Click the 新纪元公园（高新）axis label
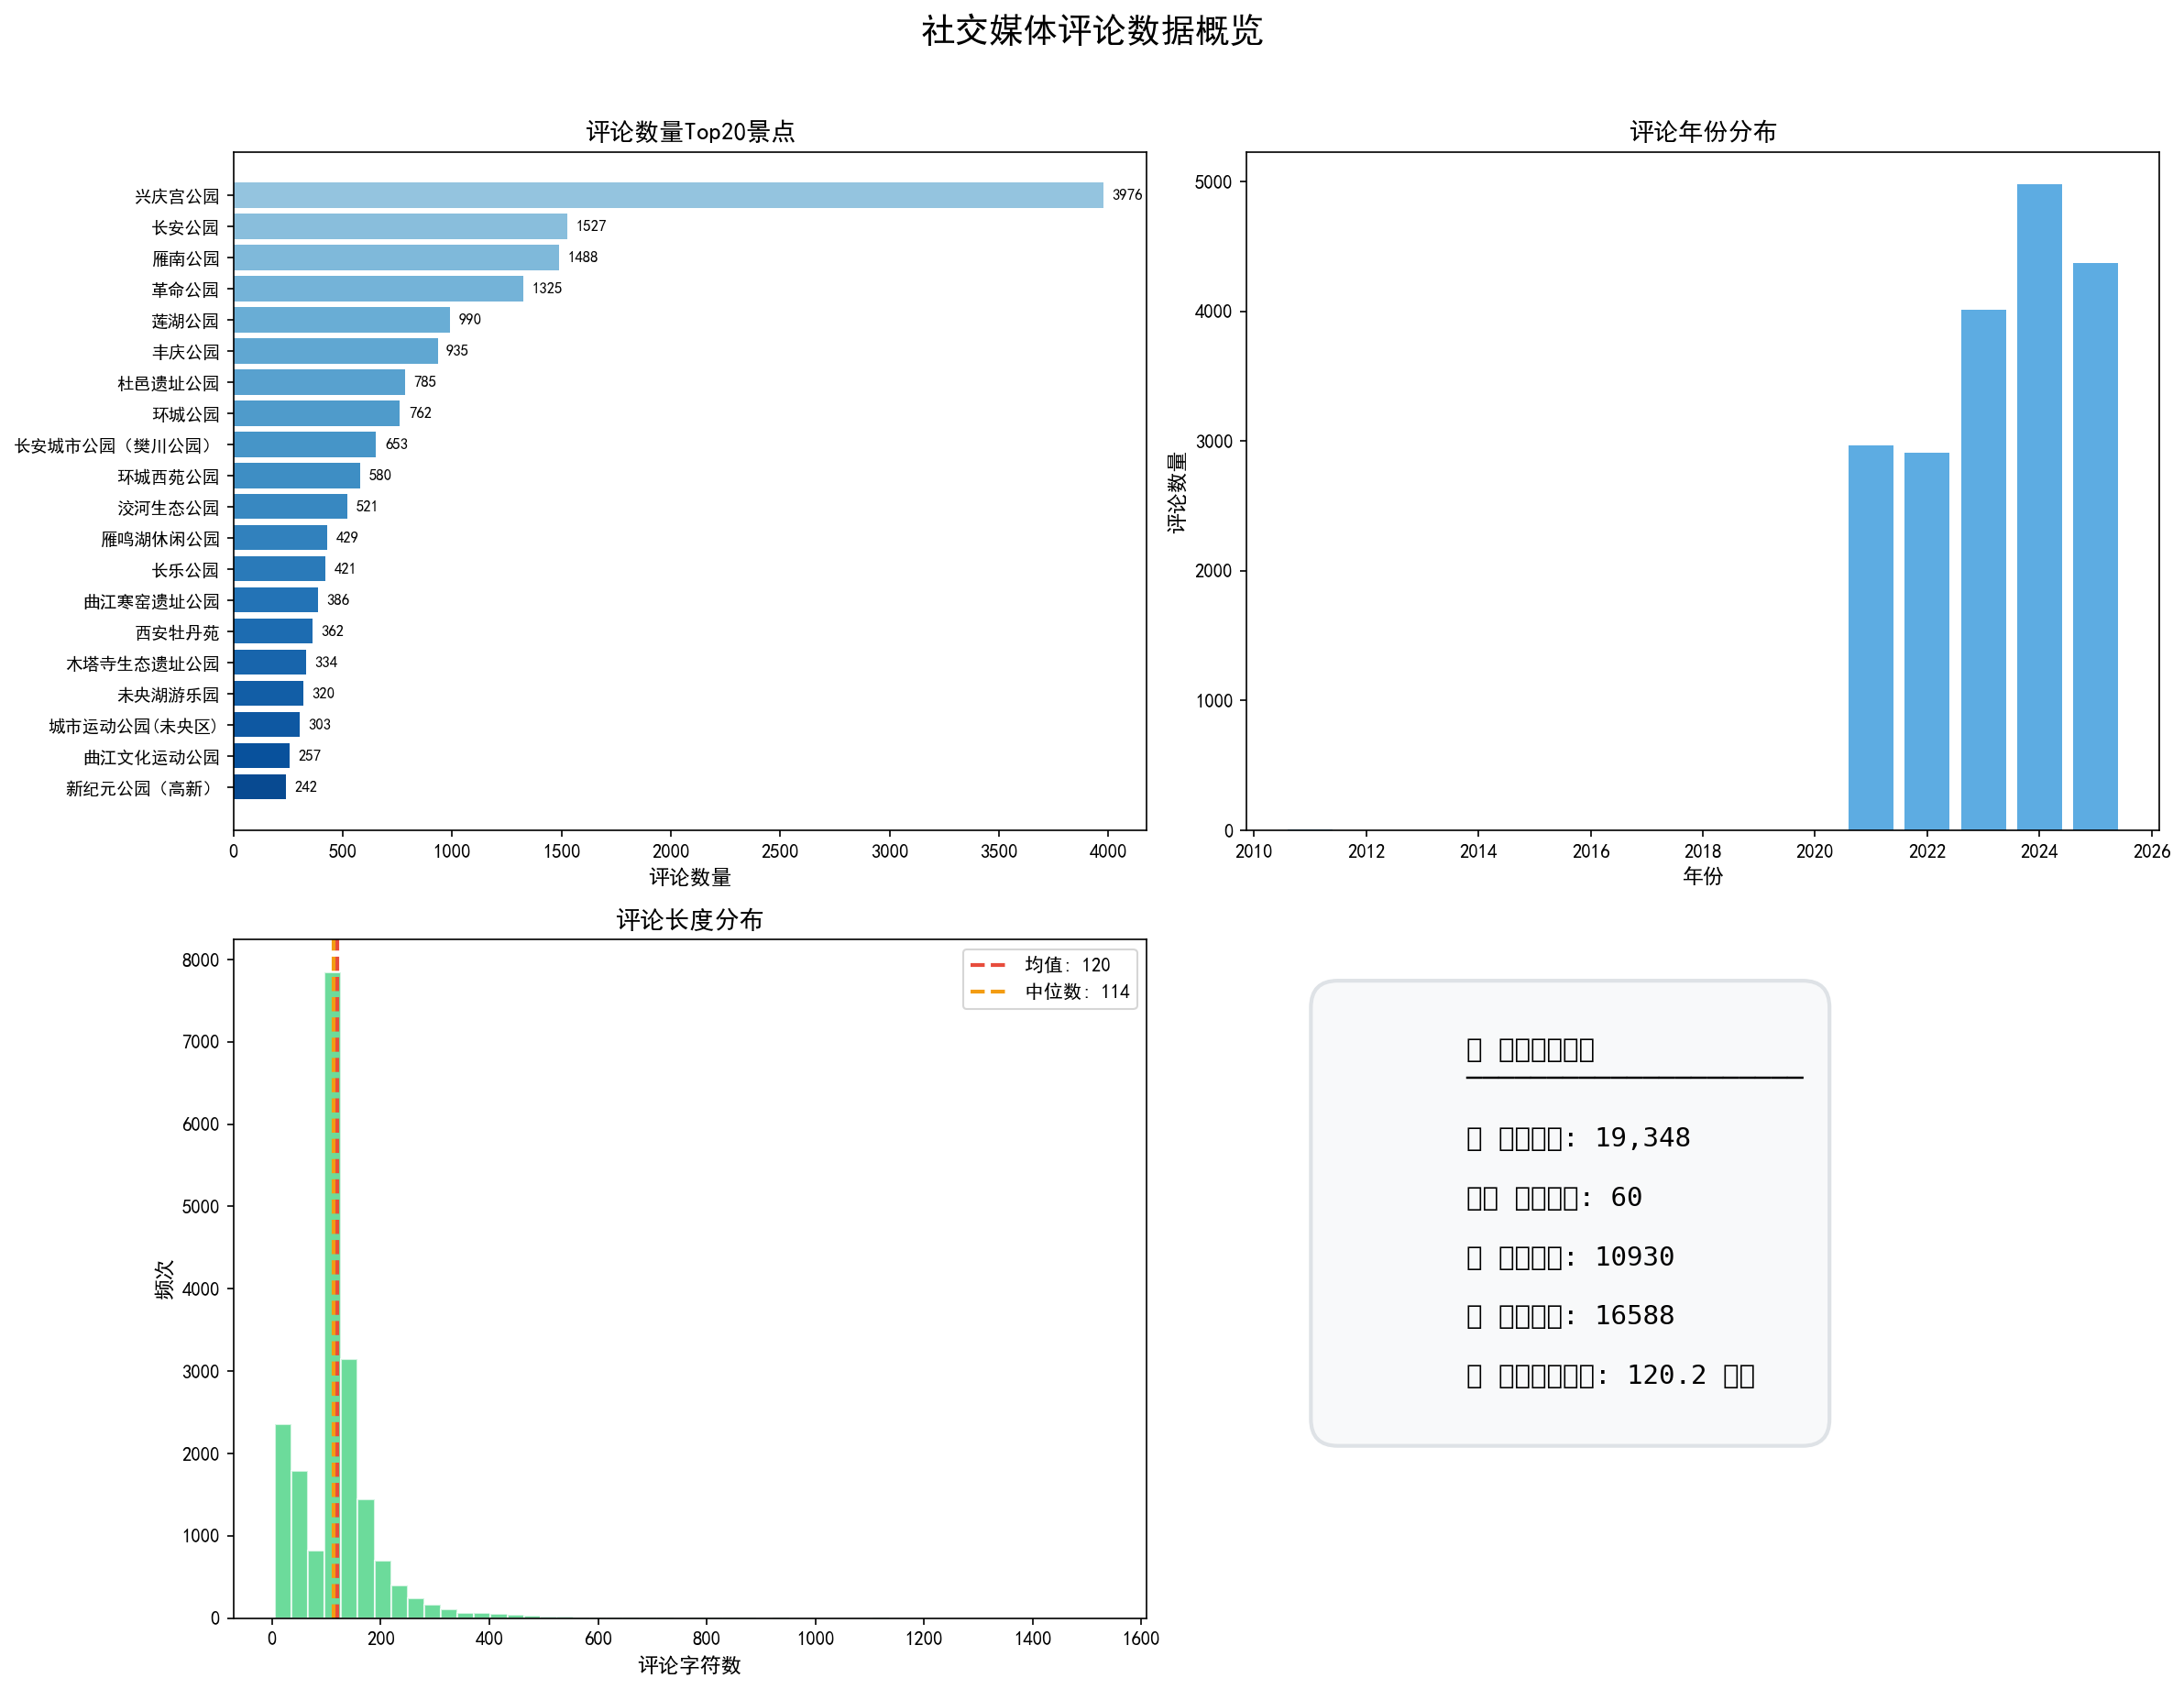Image resolution: width=2184 pixels, height=1689 pixels. click(141, 788)
